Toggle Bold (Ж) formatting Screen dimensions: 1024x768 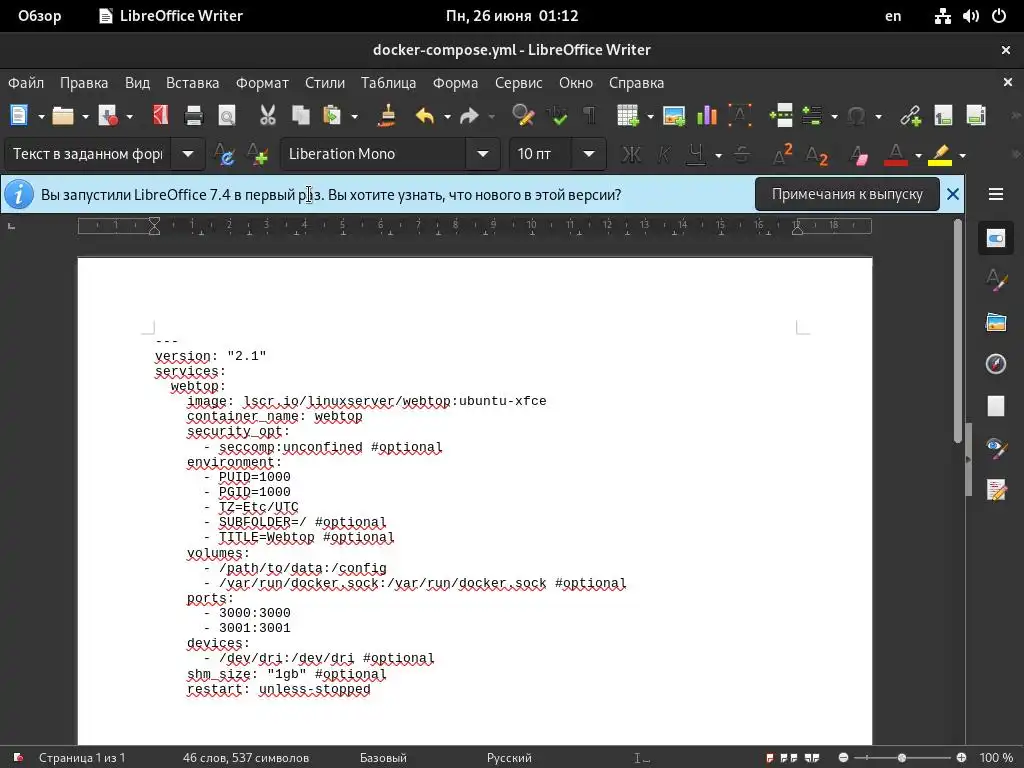point(631,154)
